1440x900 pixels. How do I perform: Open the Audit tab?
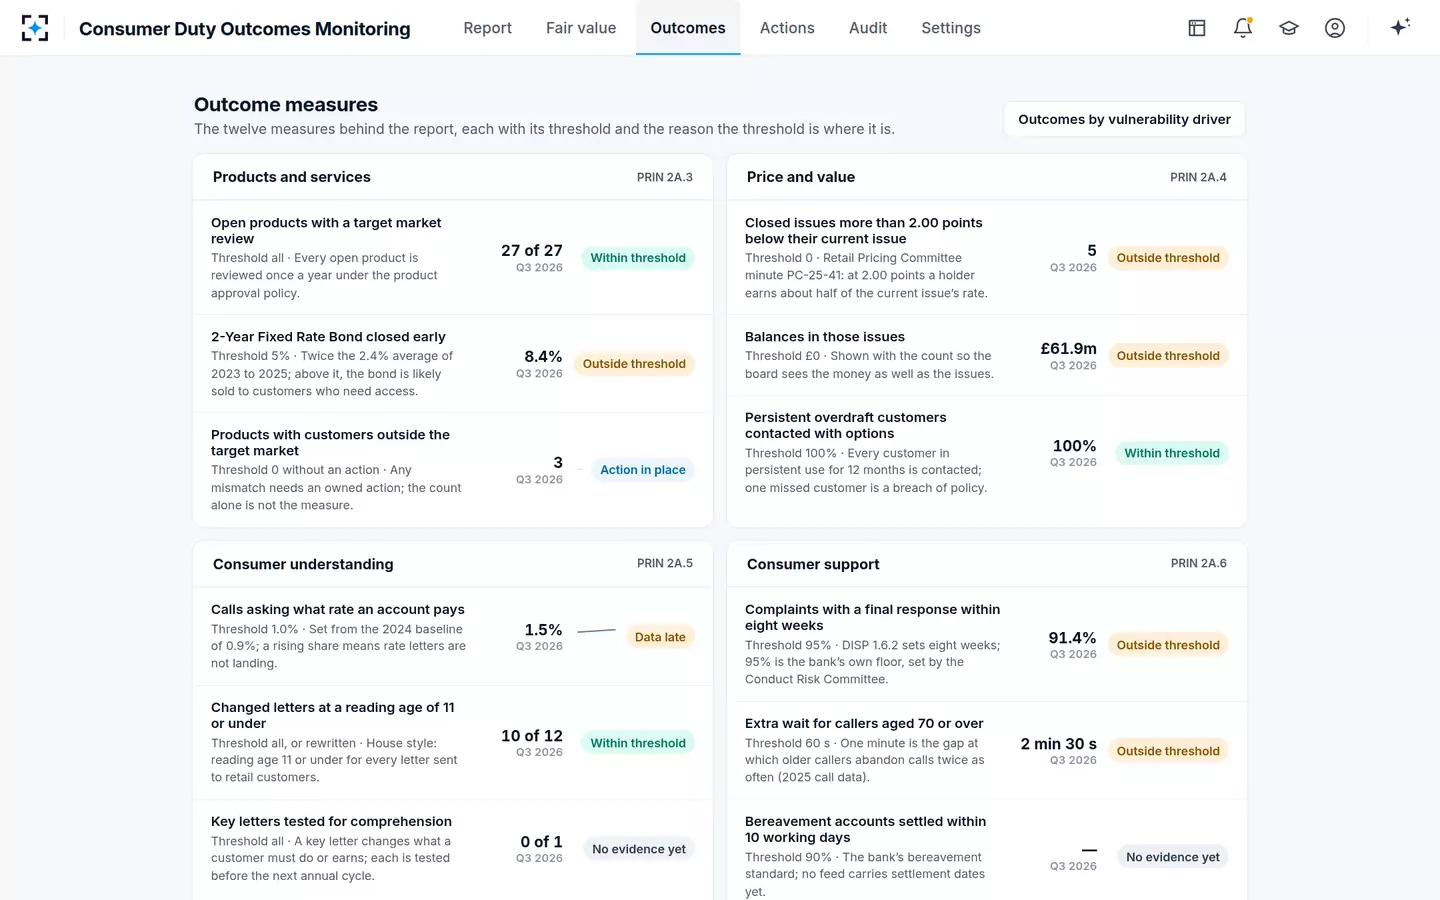coord(868,28)
